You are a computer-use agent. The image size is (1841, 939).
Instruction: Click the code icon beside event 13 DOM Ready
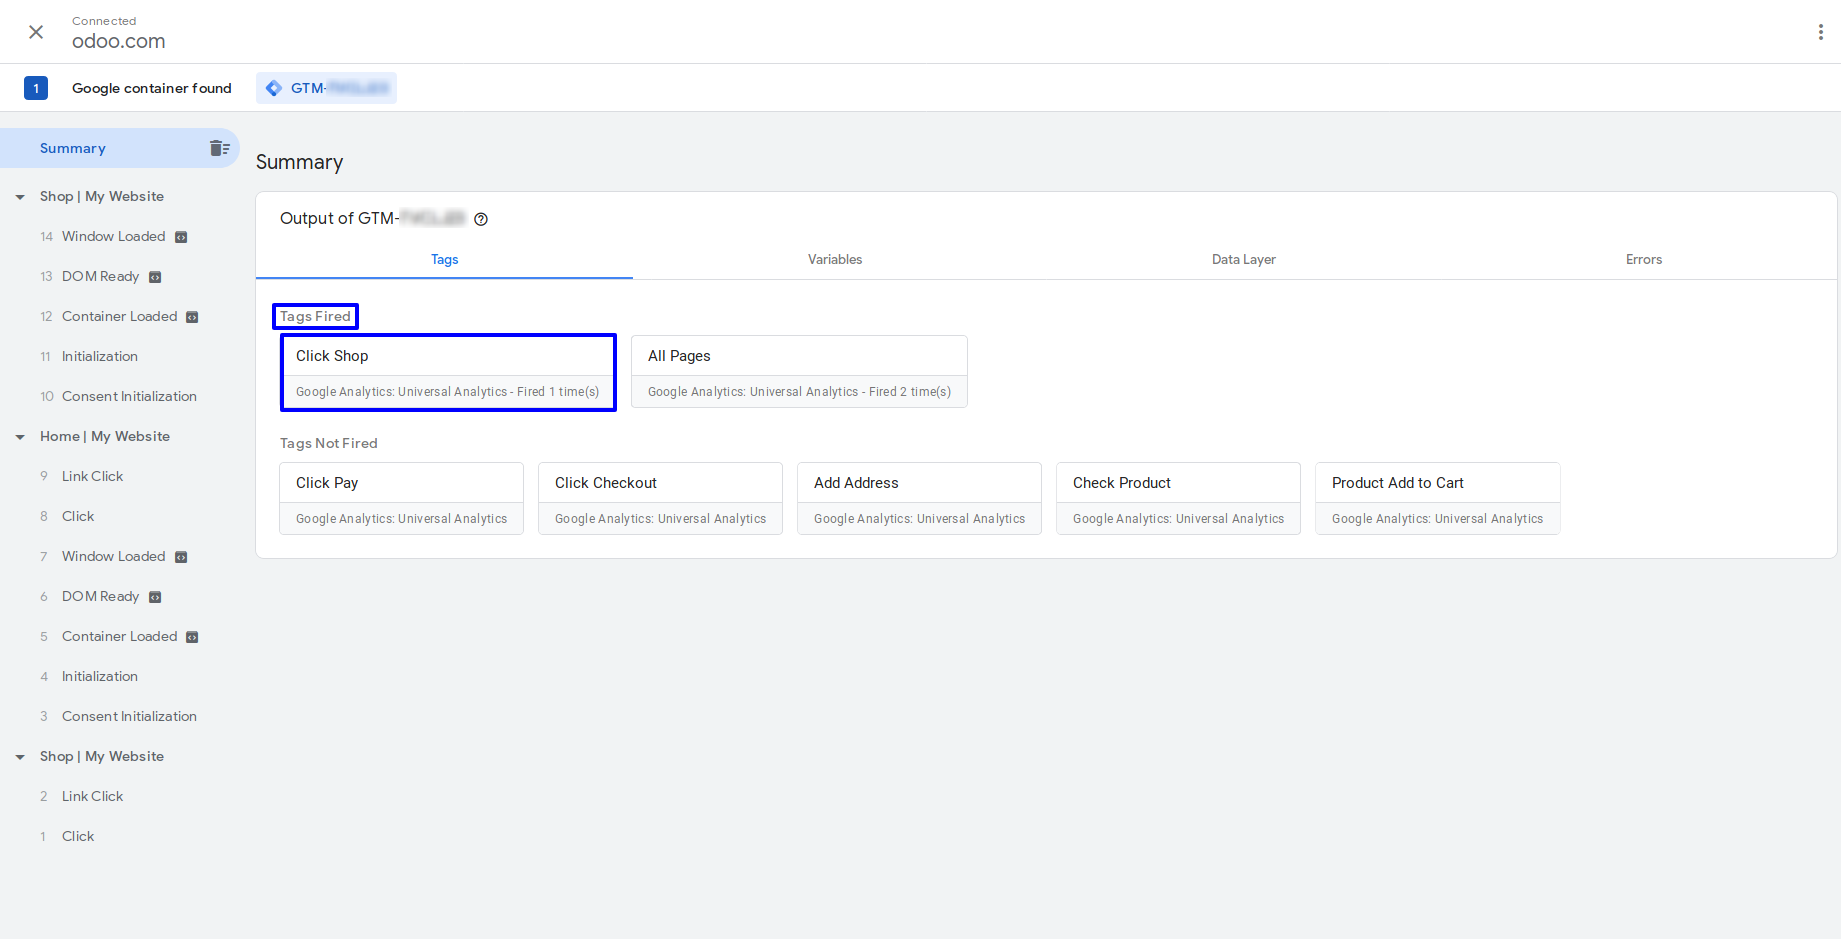pos(155,277)
